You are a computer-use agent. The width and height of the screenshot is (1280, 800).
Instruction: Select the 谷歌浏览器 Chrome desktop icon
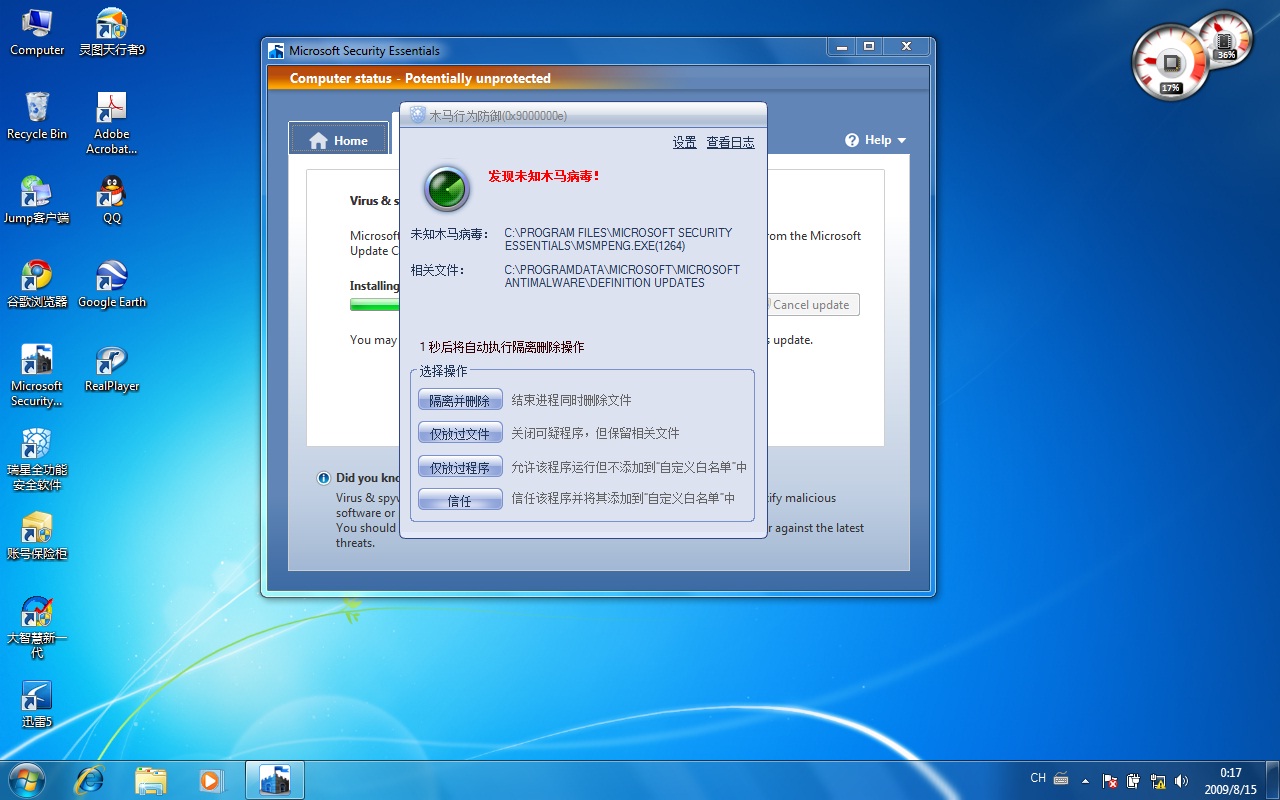[37, 284]
